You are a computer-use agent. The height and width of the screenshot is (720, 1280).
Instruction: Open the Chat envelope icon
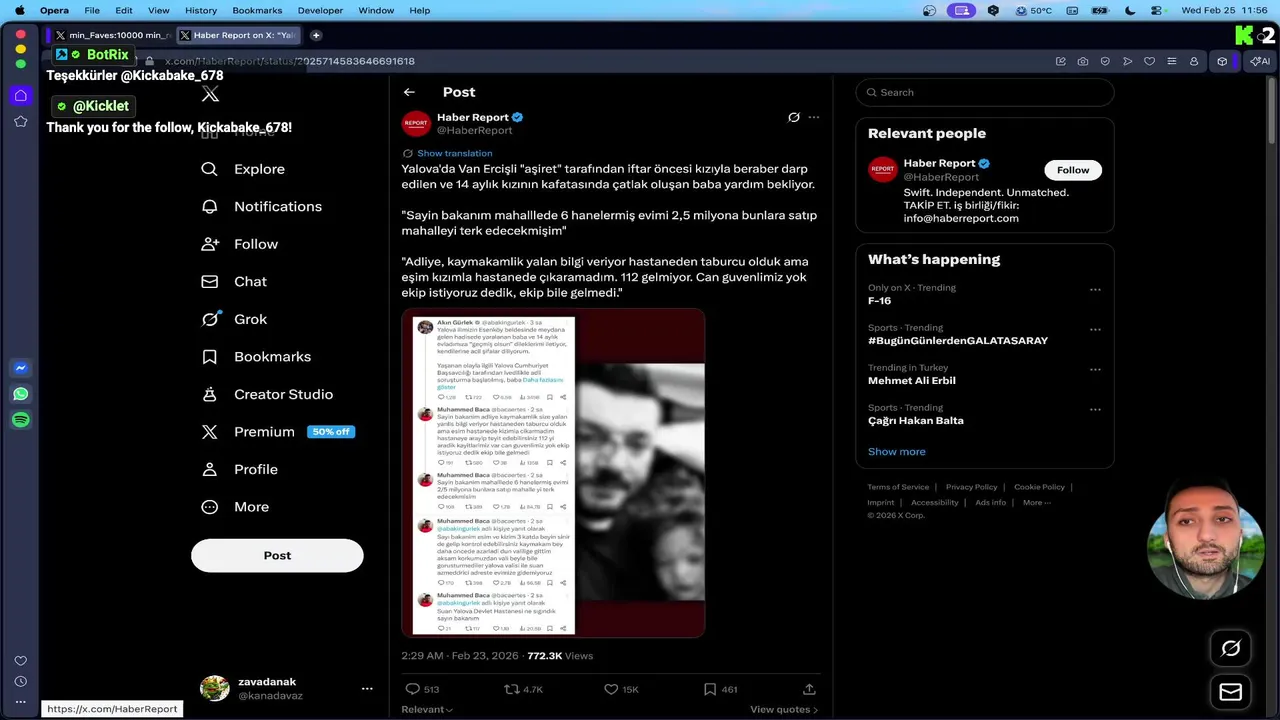click(209, 281)
